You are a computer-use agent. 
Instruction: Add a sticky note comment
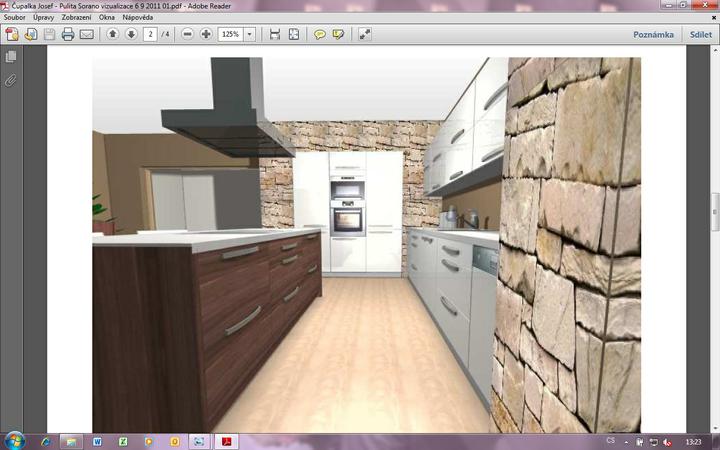click(x=320, y=34)
